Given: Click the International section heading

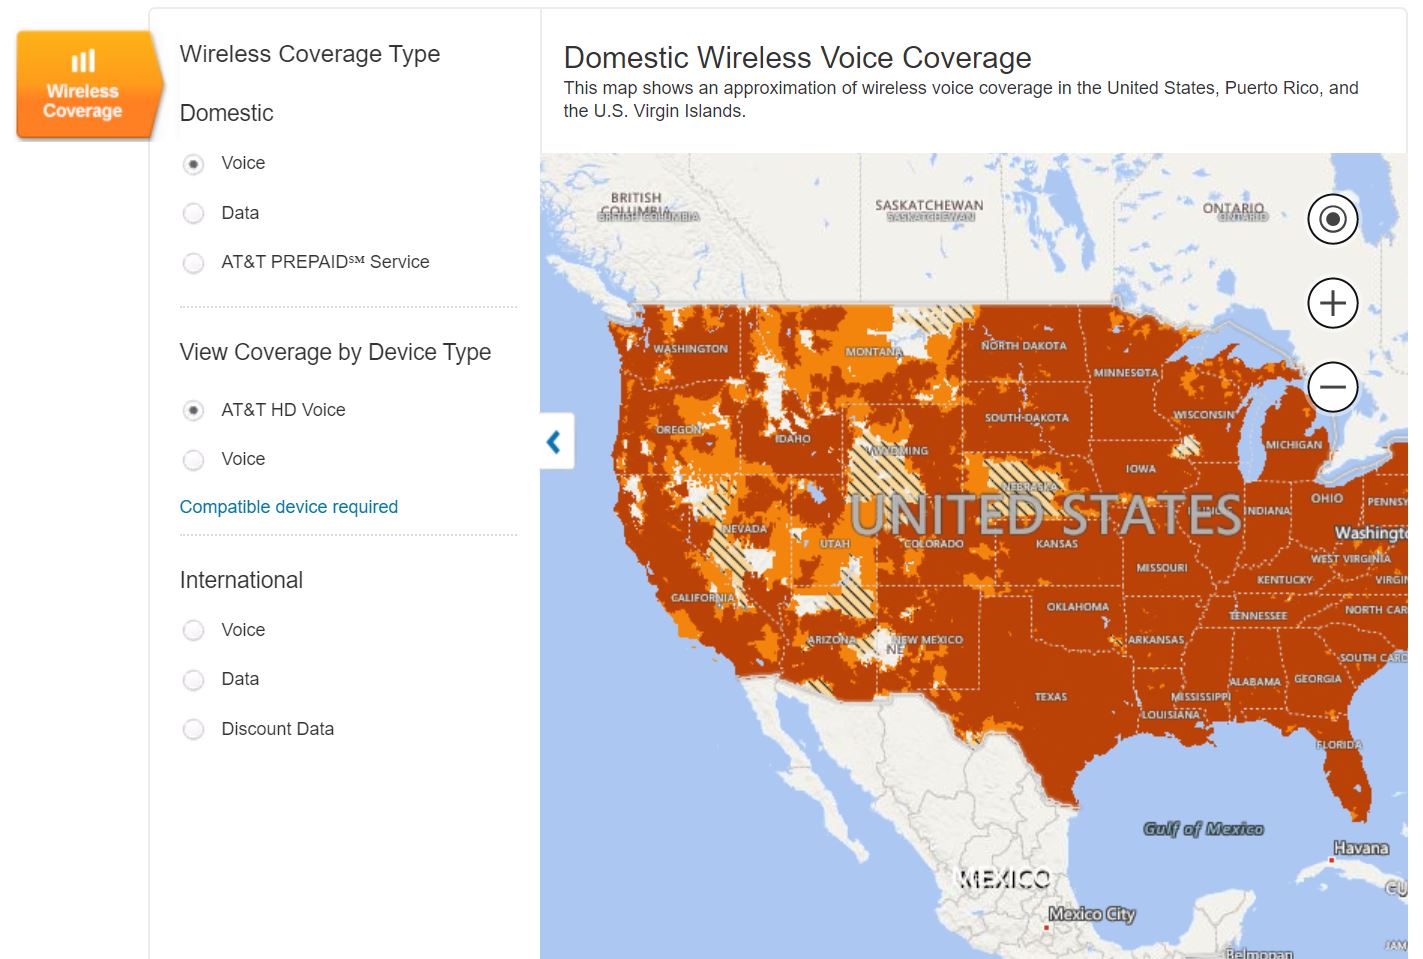Looking at the screenshot, I should [241, 580].
